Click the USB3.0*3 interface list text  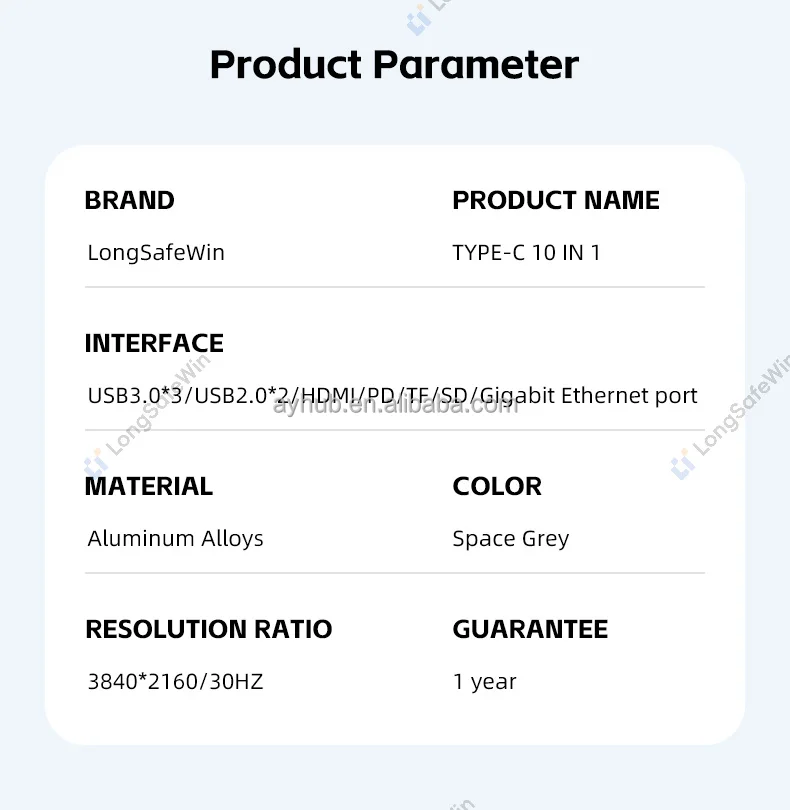[392, 396]
